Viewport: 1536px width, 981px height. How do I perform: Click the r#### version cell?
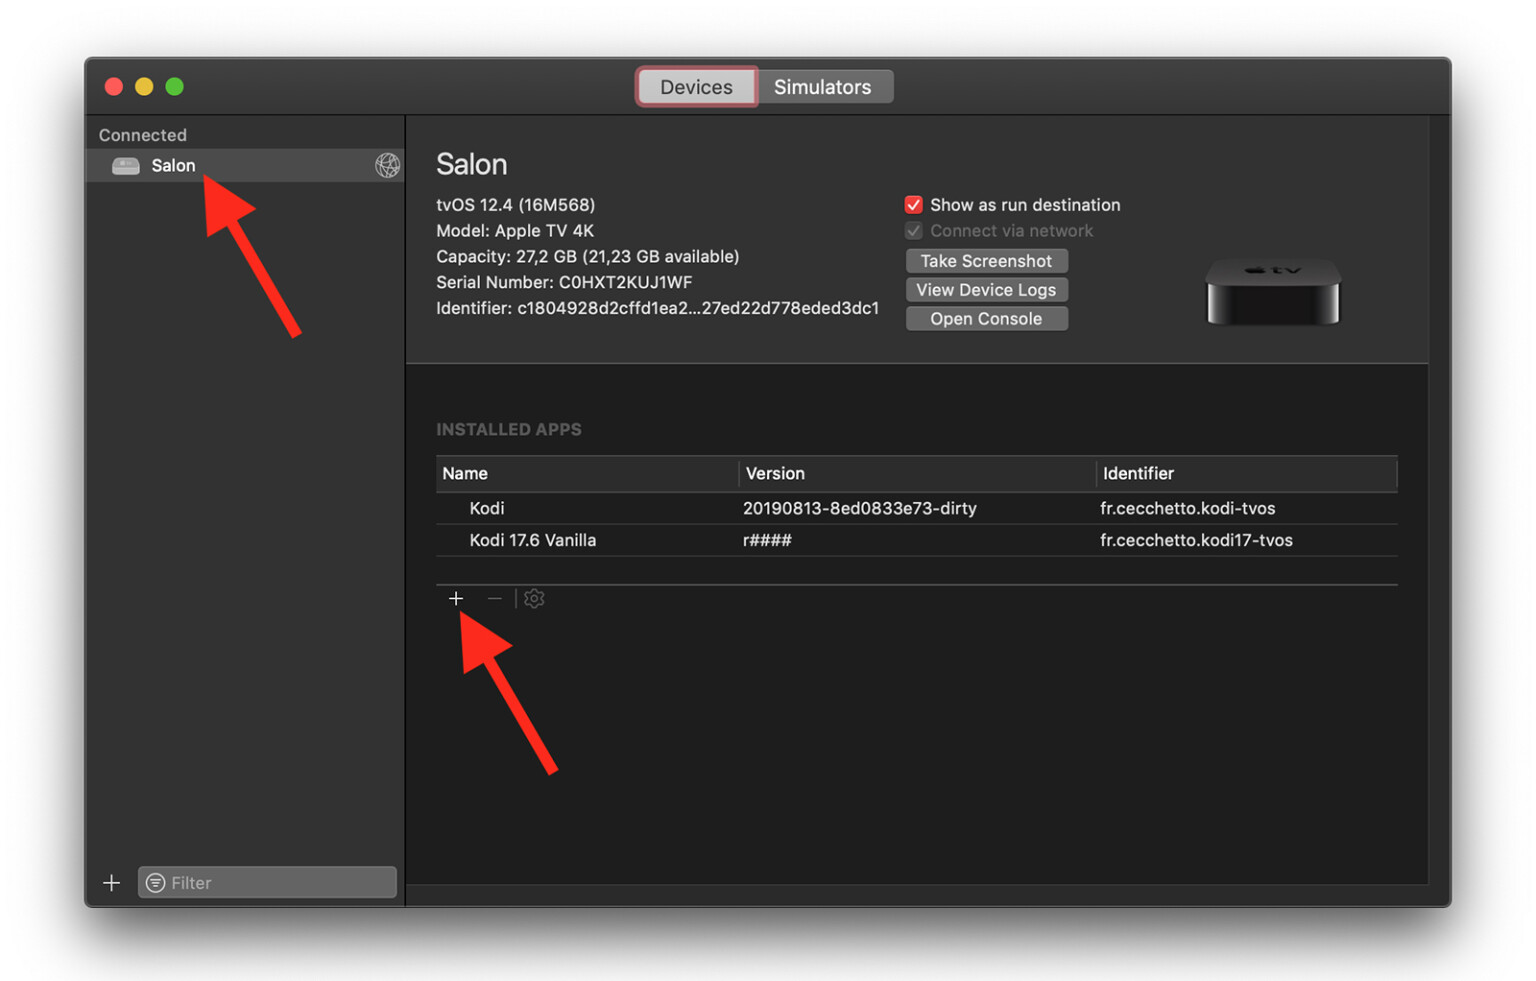tap(767, 541)
